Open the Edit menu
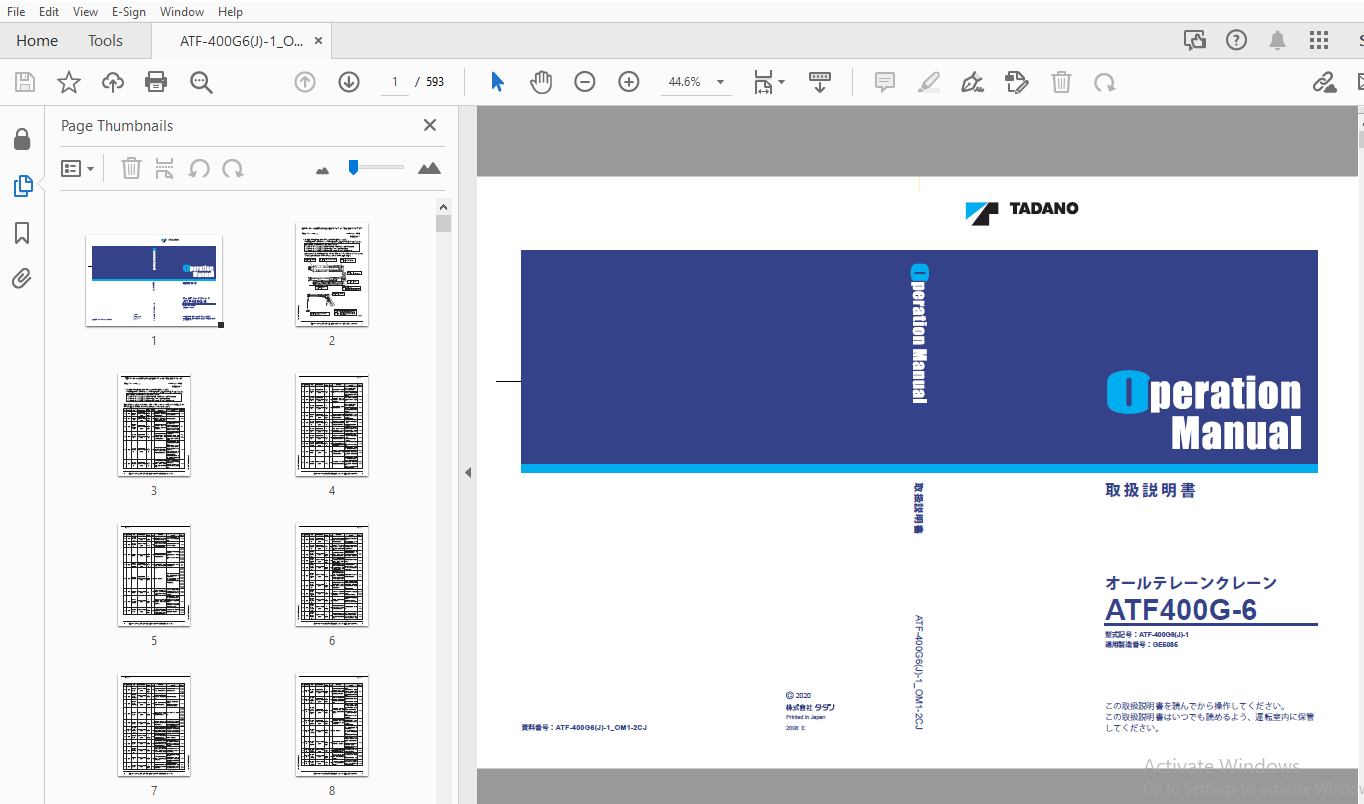 (48, 11)
